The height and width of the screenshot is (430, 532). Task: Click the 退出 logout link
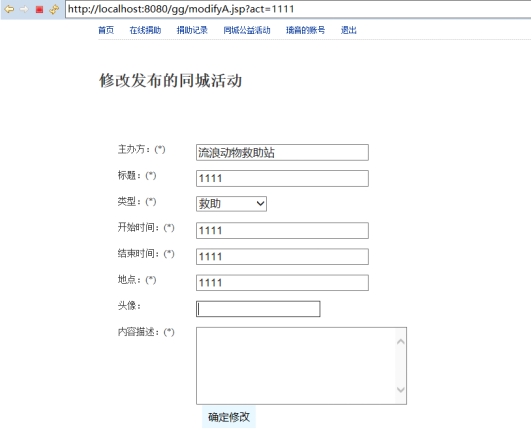348,30
